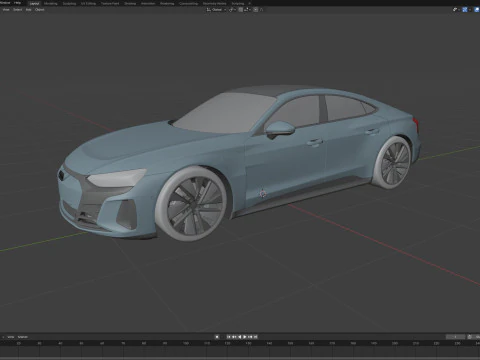The width and height of the screenshot is (480, 360).
Task: Toggle proportional editing
Action: tap(256, 10)
